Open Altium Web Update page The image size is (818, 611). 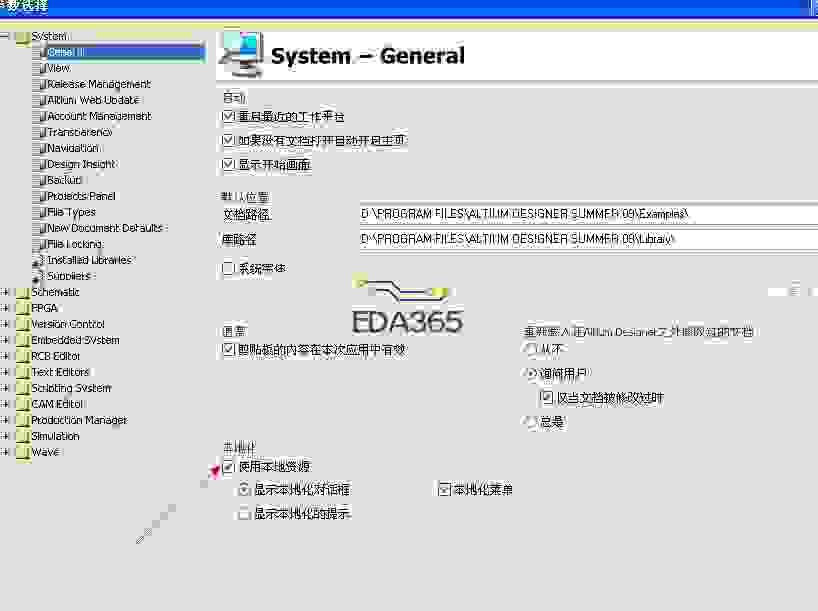point(93,100)
